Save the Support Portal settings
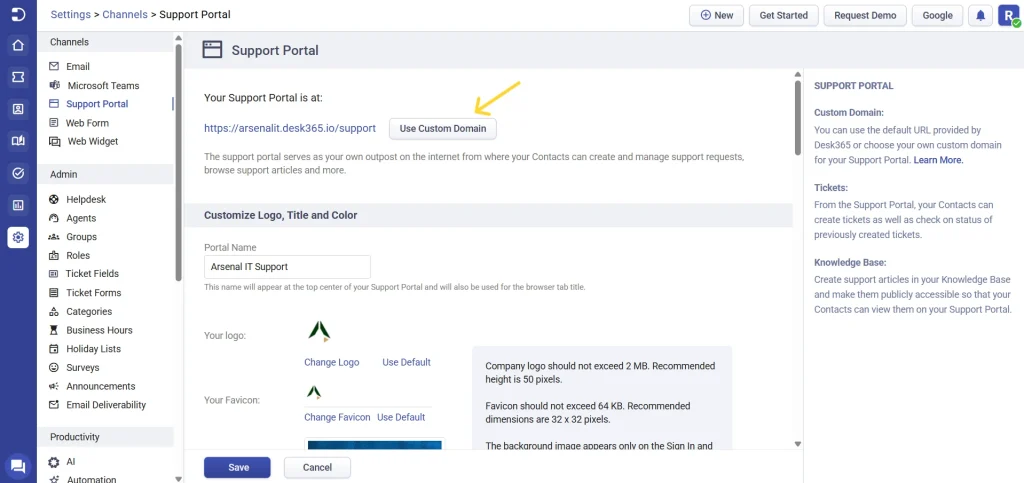Image resolution: width=1024 pixels, height=483 pixels. 238,467
